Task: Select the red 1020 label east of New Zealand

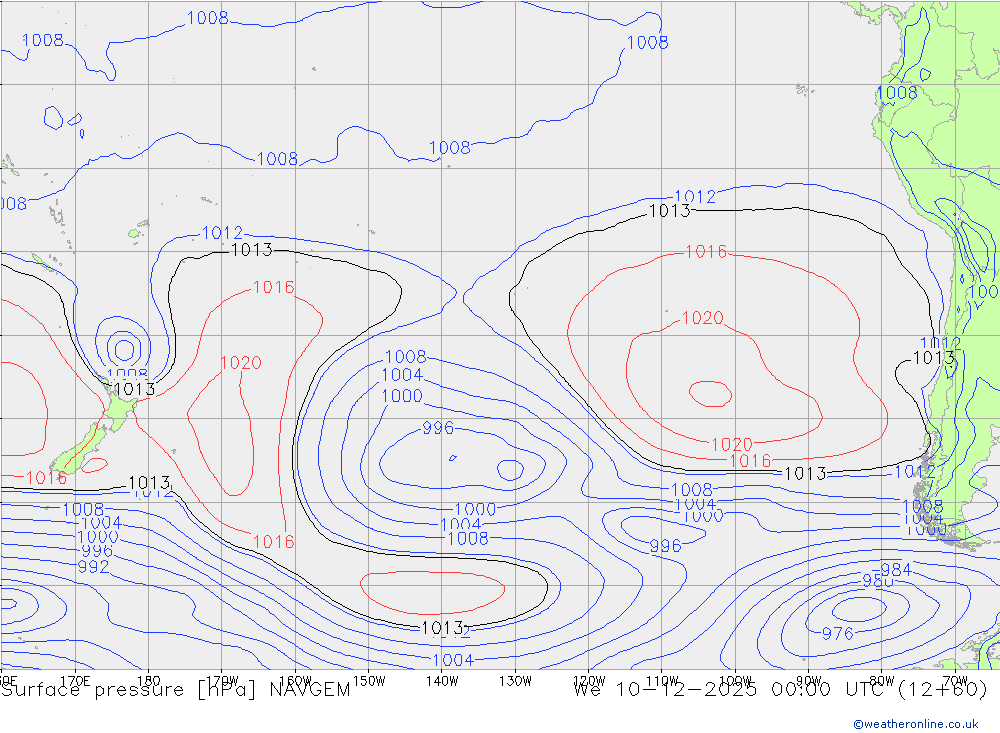Action: (x=241, y=363)
